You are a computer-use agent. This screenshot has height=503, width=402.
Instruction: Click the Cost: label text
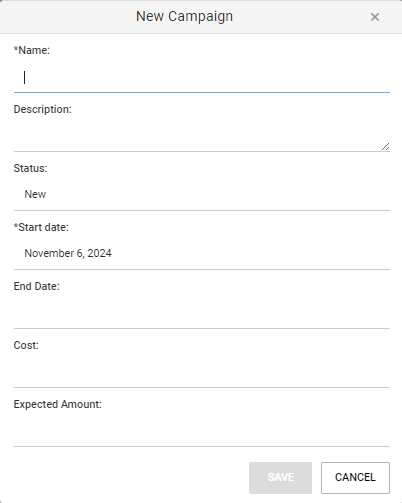(26, 345)
